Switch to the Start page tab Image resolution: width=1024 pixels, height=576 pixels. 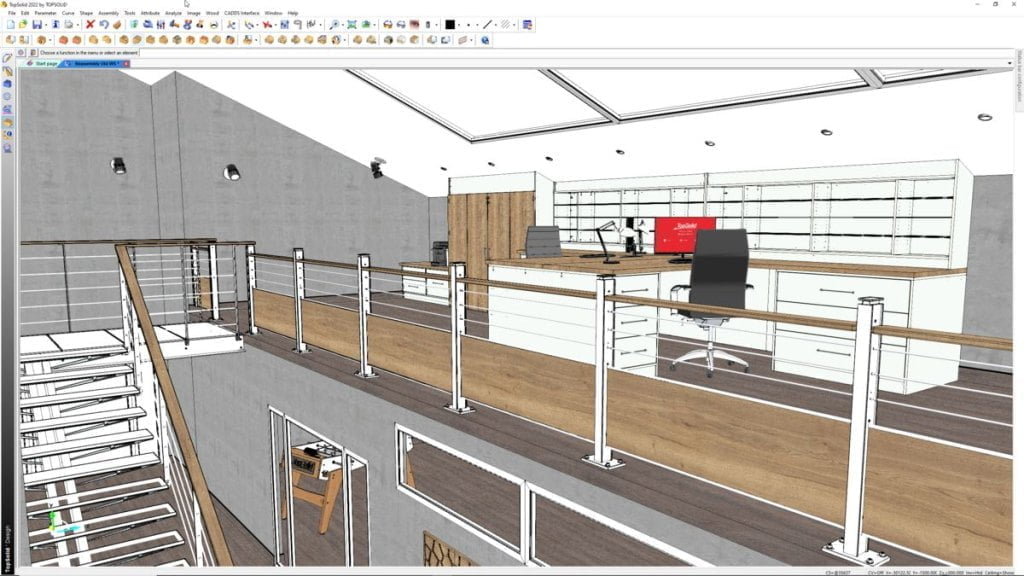tap(44, 61)
